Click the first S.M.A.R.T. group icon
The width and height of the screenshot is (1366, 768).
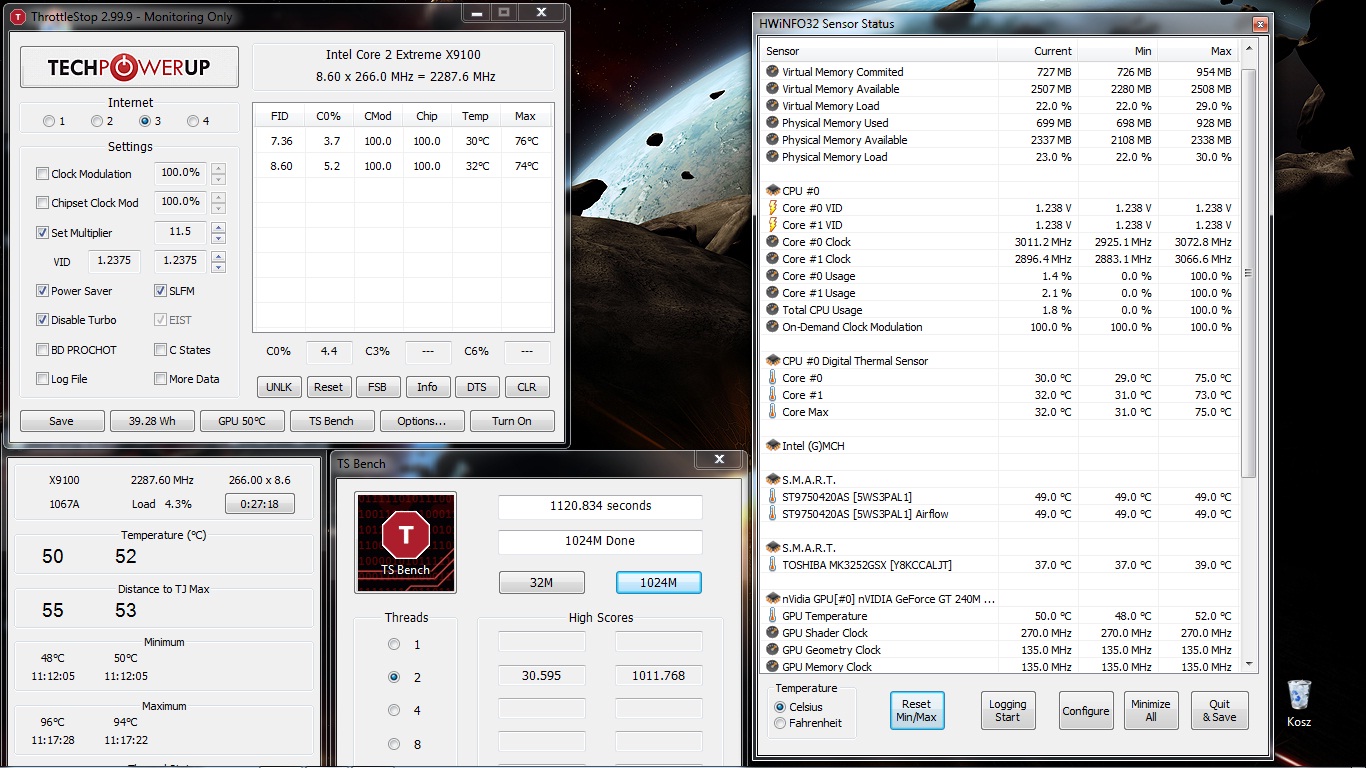[772, 480]
